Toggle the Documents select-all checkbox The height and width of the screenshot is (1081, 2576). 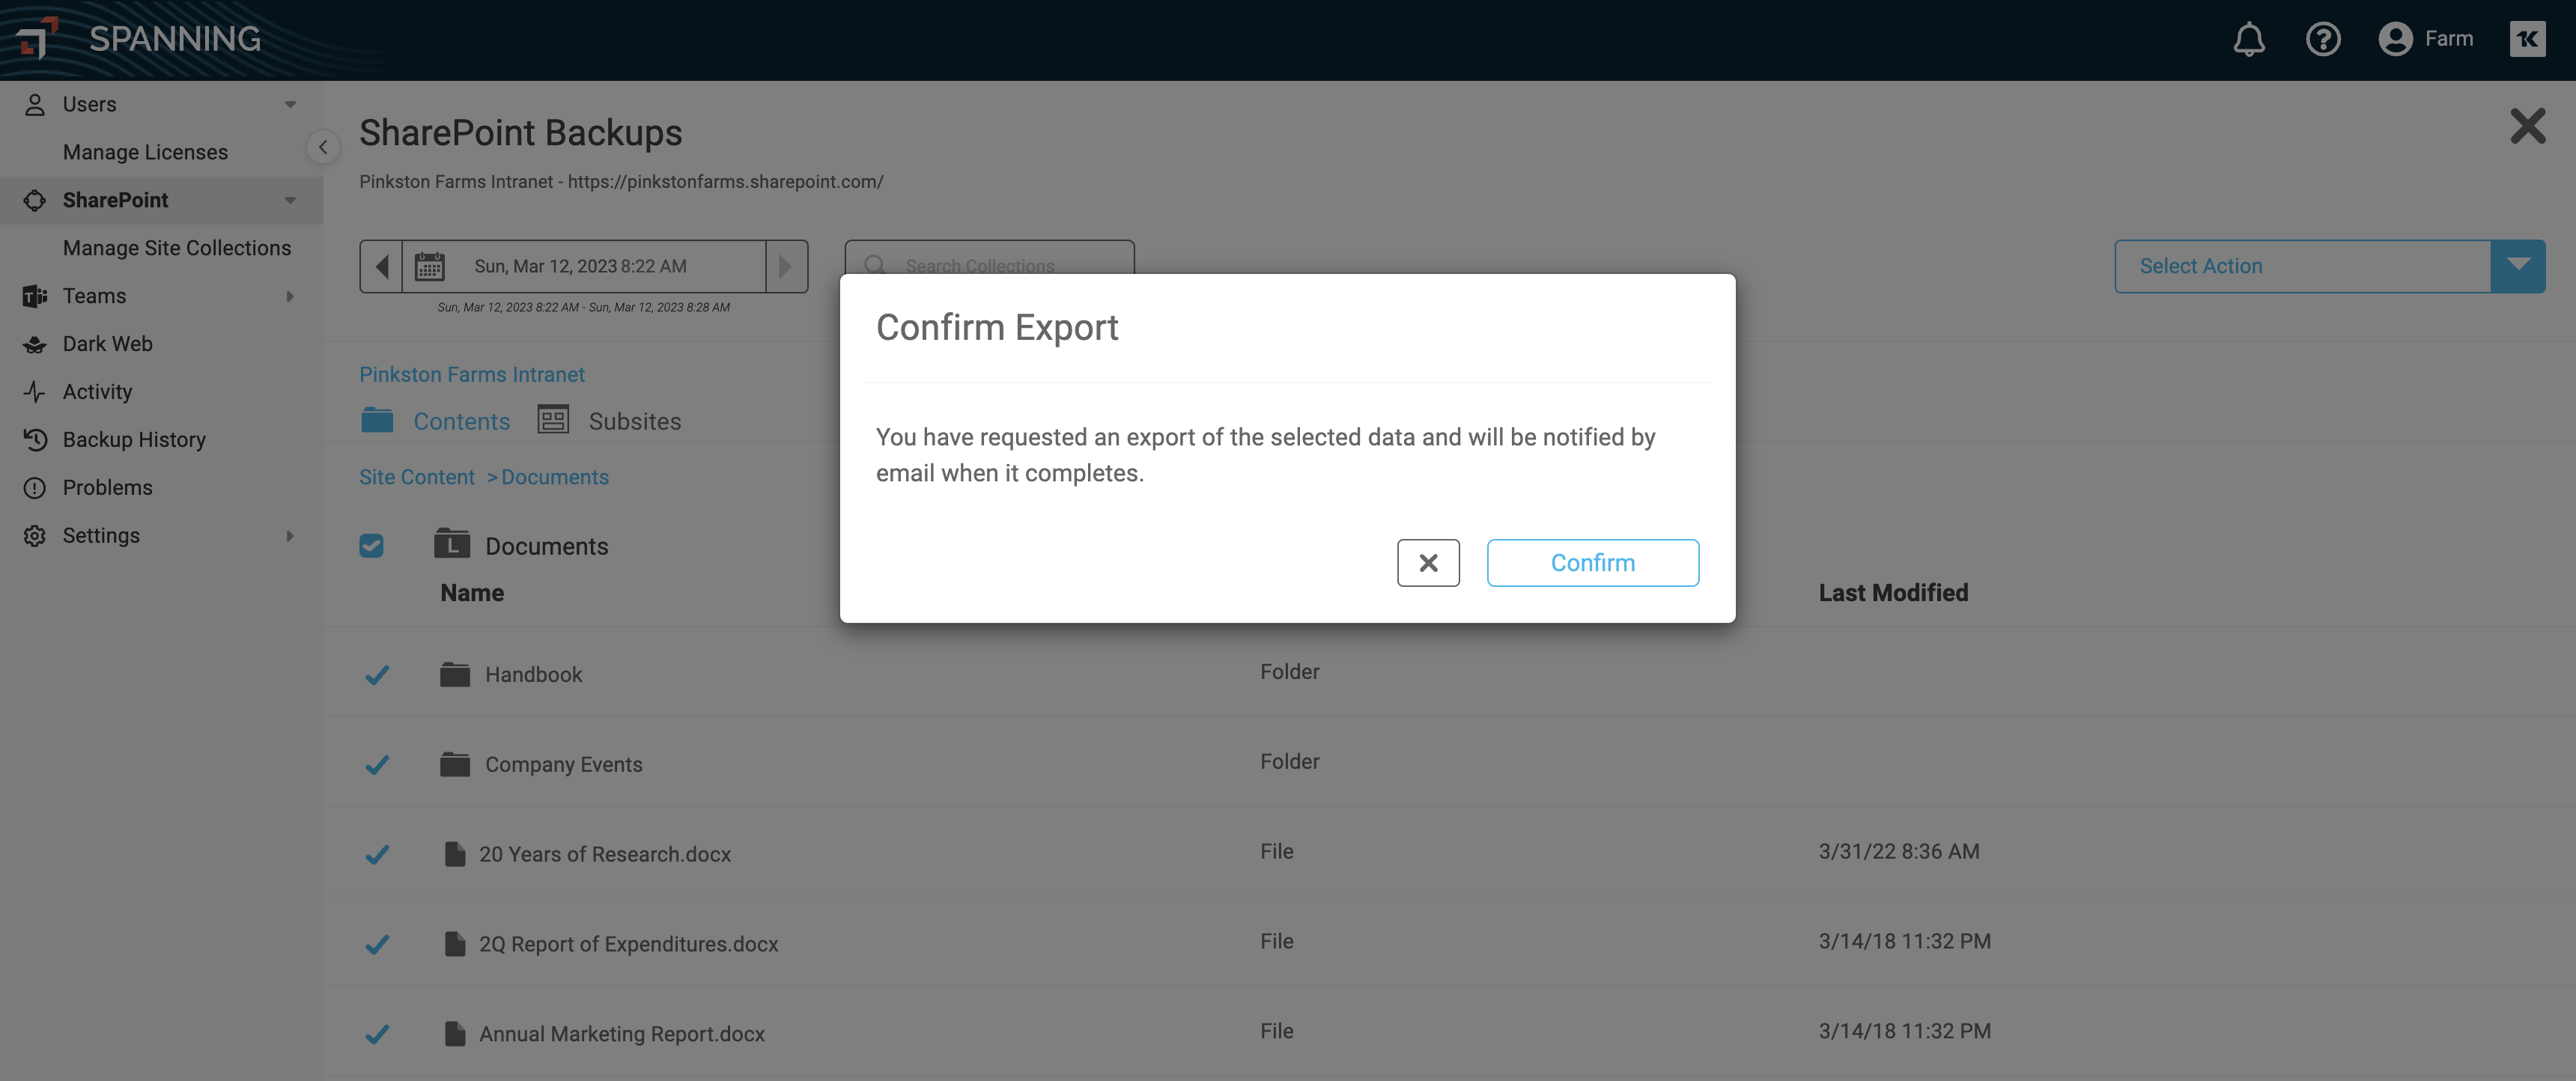pyautogui.click(x=371, y=545)
